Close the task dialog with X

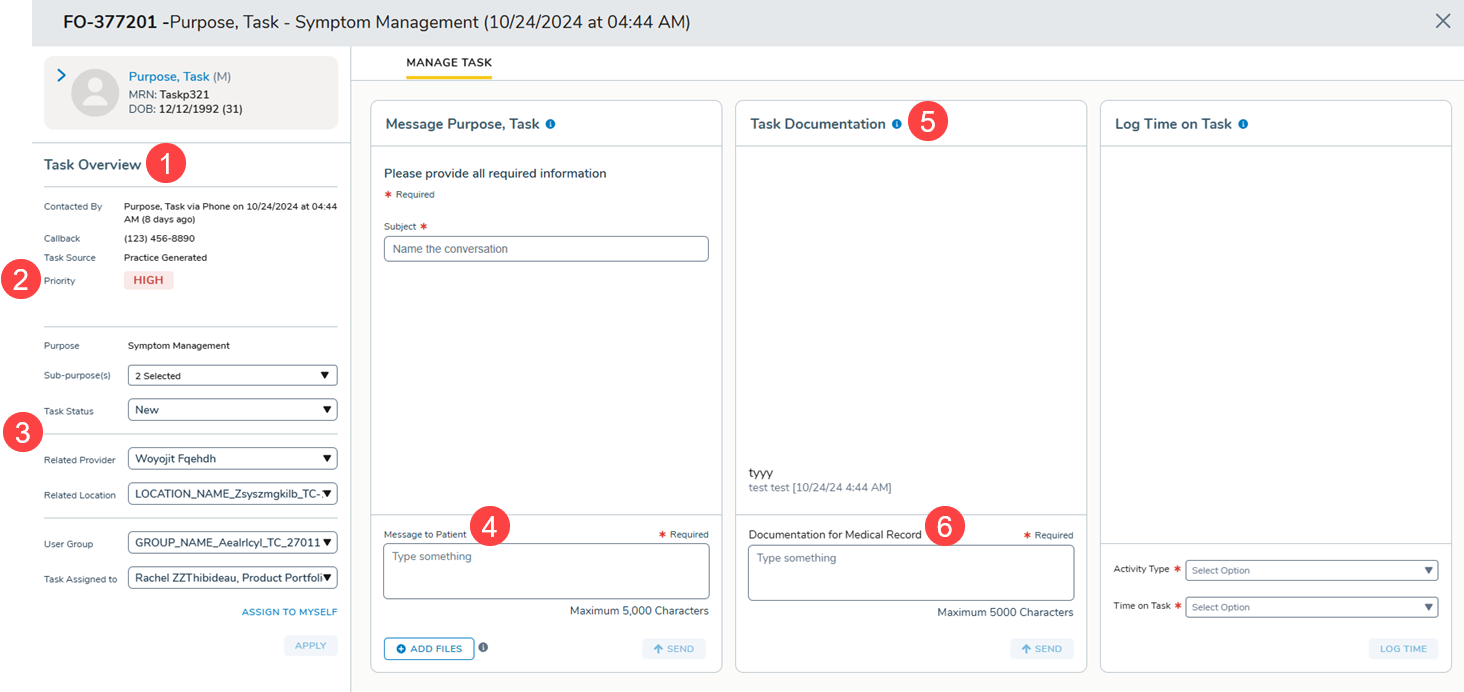point(1442,21)
